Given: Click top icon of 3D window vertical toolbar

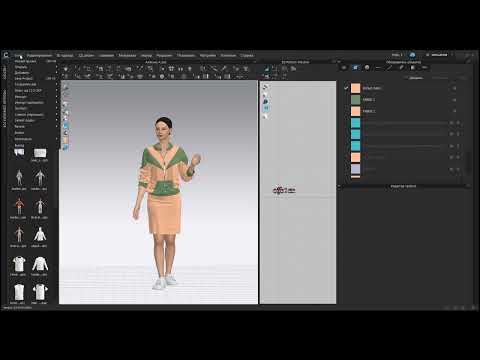Looking at the screenshot, I should click(x=66, y=88).
